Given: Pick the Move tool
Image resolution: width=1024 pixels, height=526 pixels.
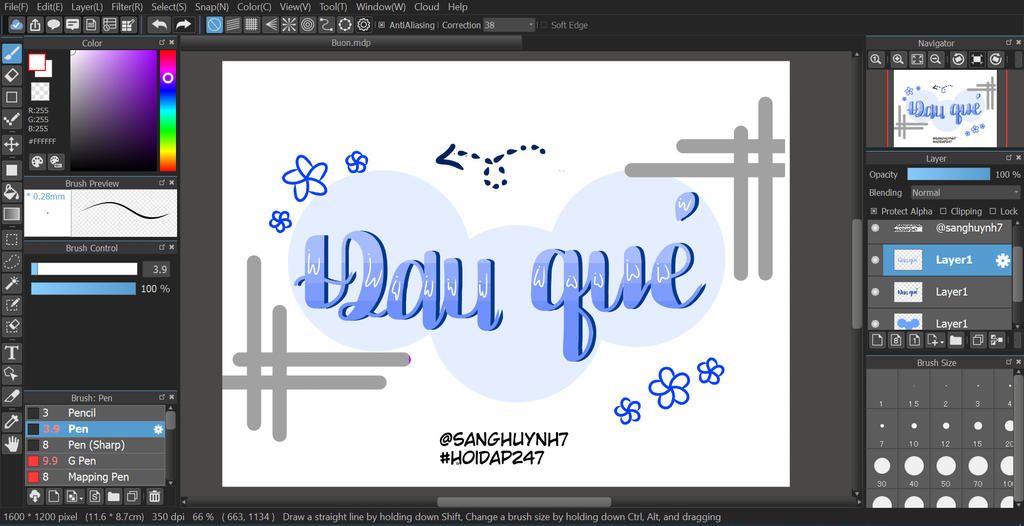Looking at the screenshot, I should tap(12, 144).
